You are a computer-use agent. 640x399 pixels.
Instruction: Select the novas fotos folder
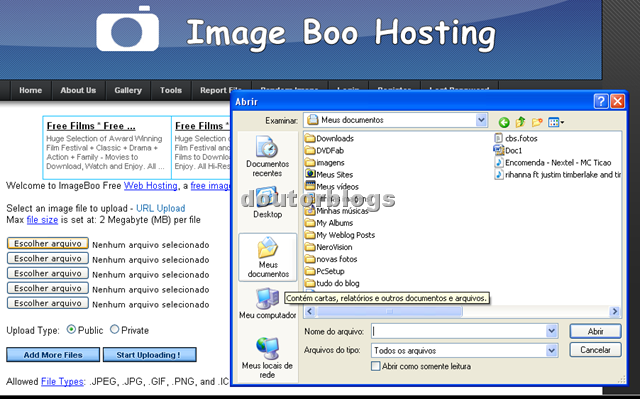331,259
